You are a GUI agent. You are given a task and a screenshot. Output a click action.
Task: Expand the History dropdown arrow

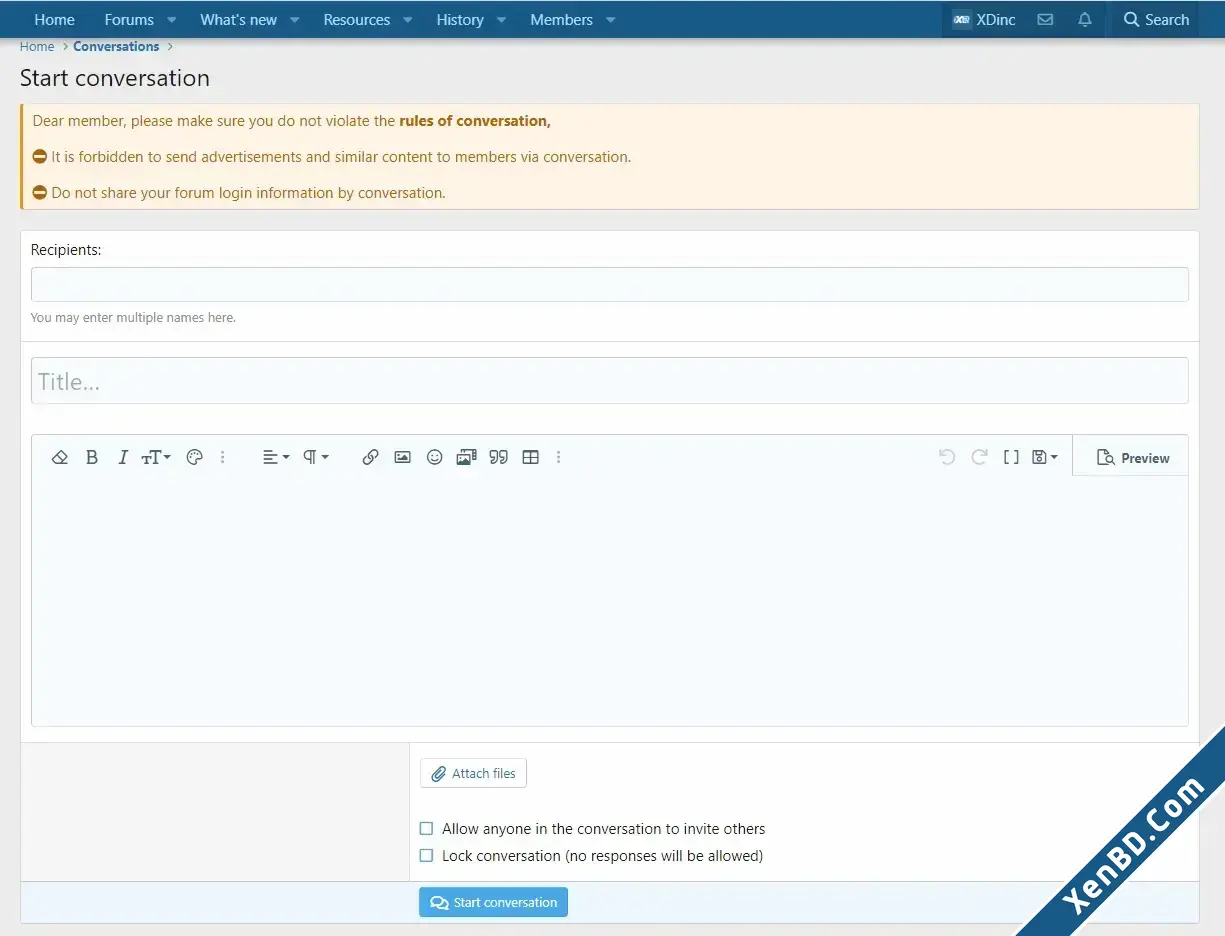[x=501, y=20]
